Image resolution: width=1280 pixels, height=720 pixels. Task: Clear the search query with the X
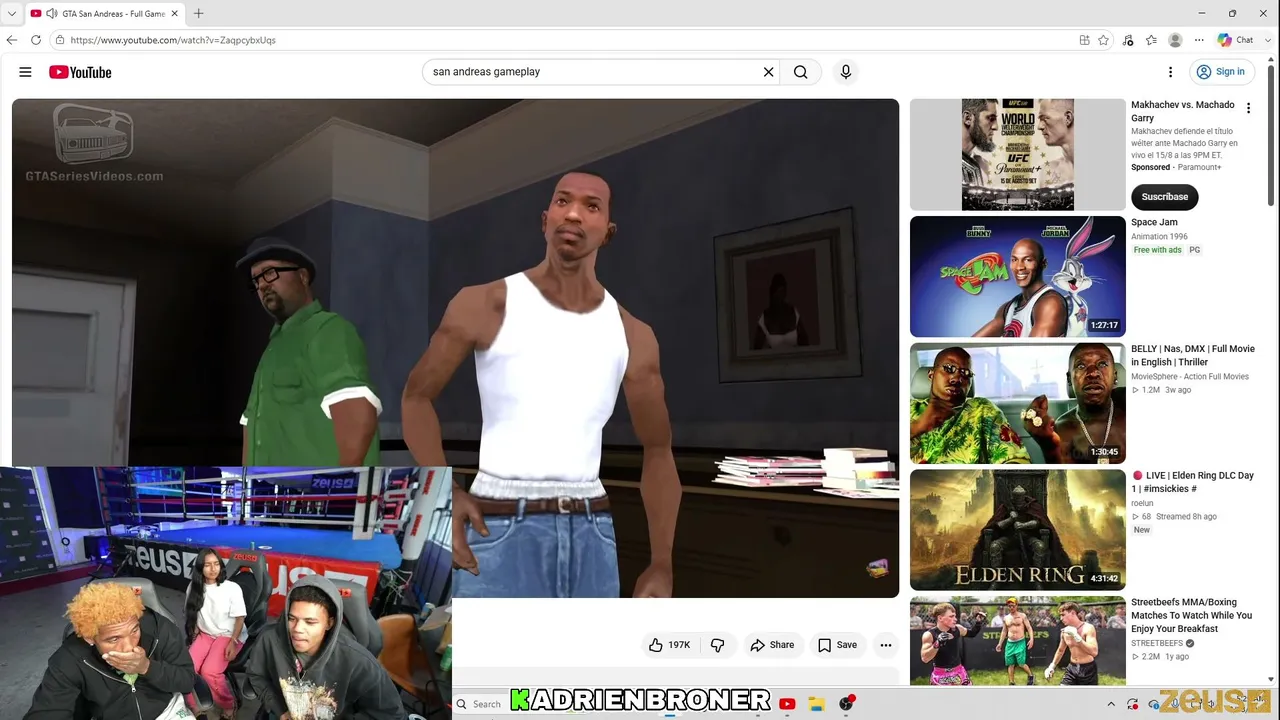(x=769, y=72)
